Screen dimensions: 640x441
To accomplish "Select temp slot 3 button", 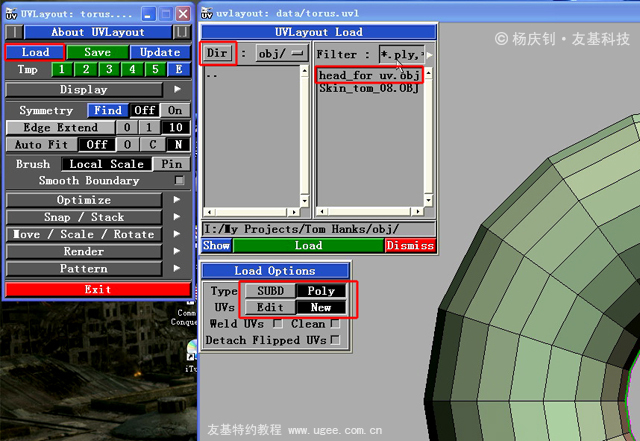I will [109, 69].
